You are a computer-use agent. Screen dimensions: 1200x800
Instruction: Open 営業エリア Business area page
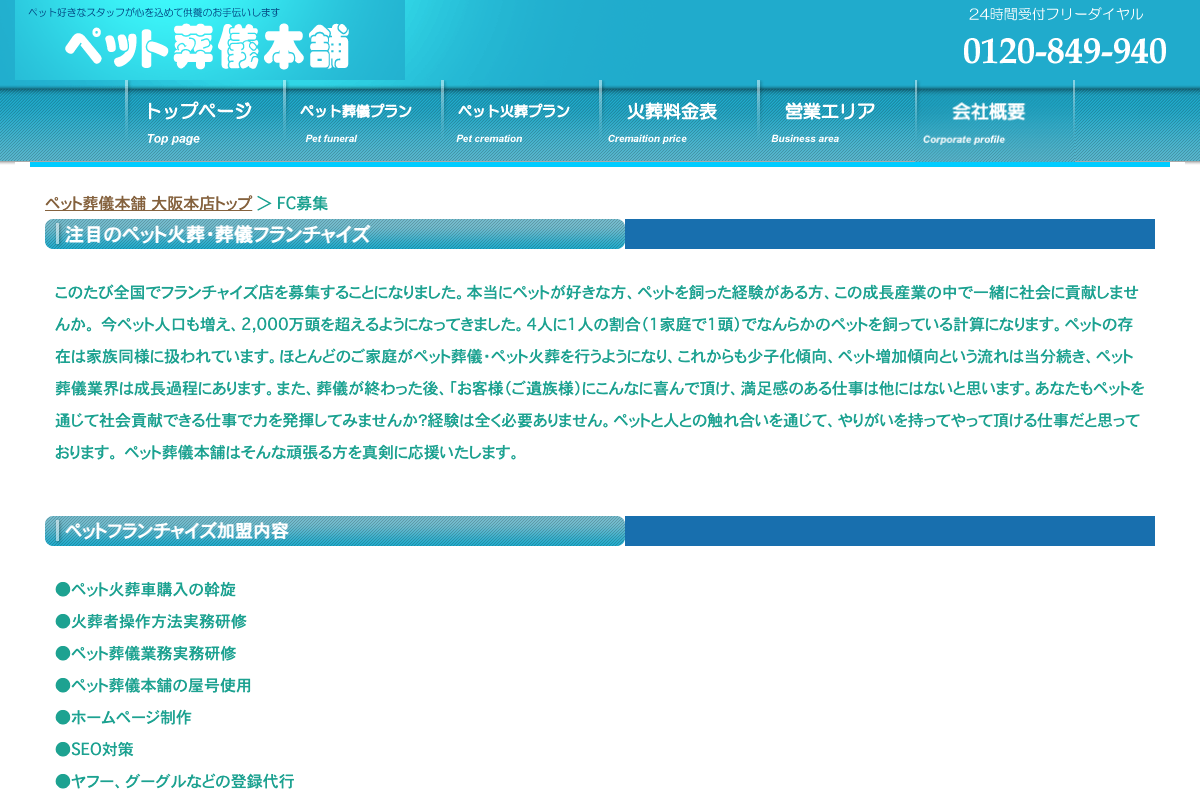[837, 120]
